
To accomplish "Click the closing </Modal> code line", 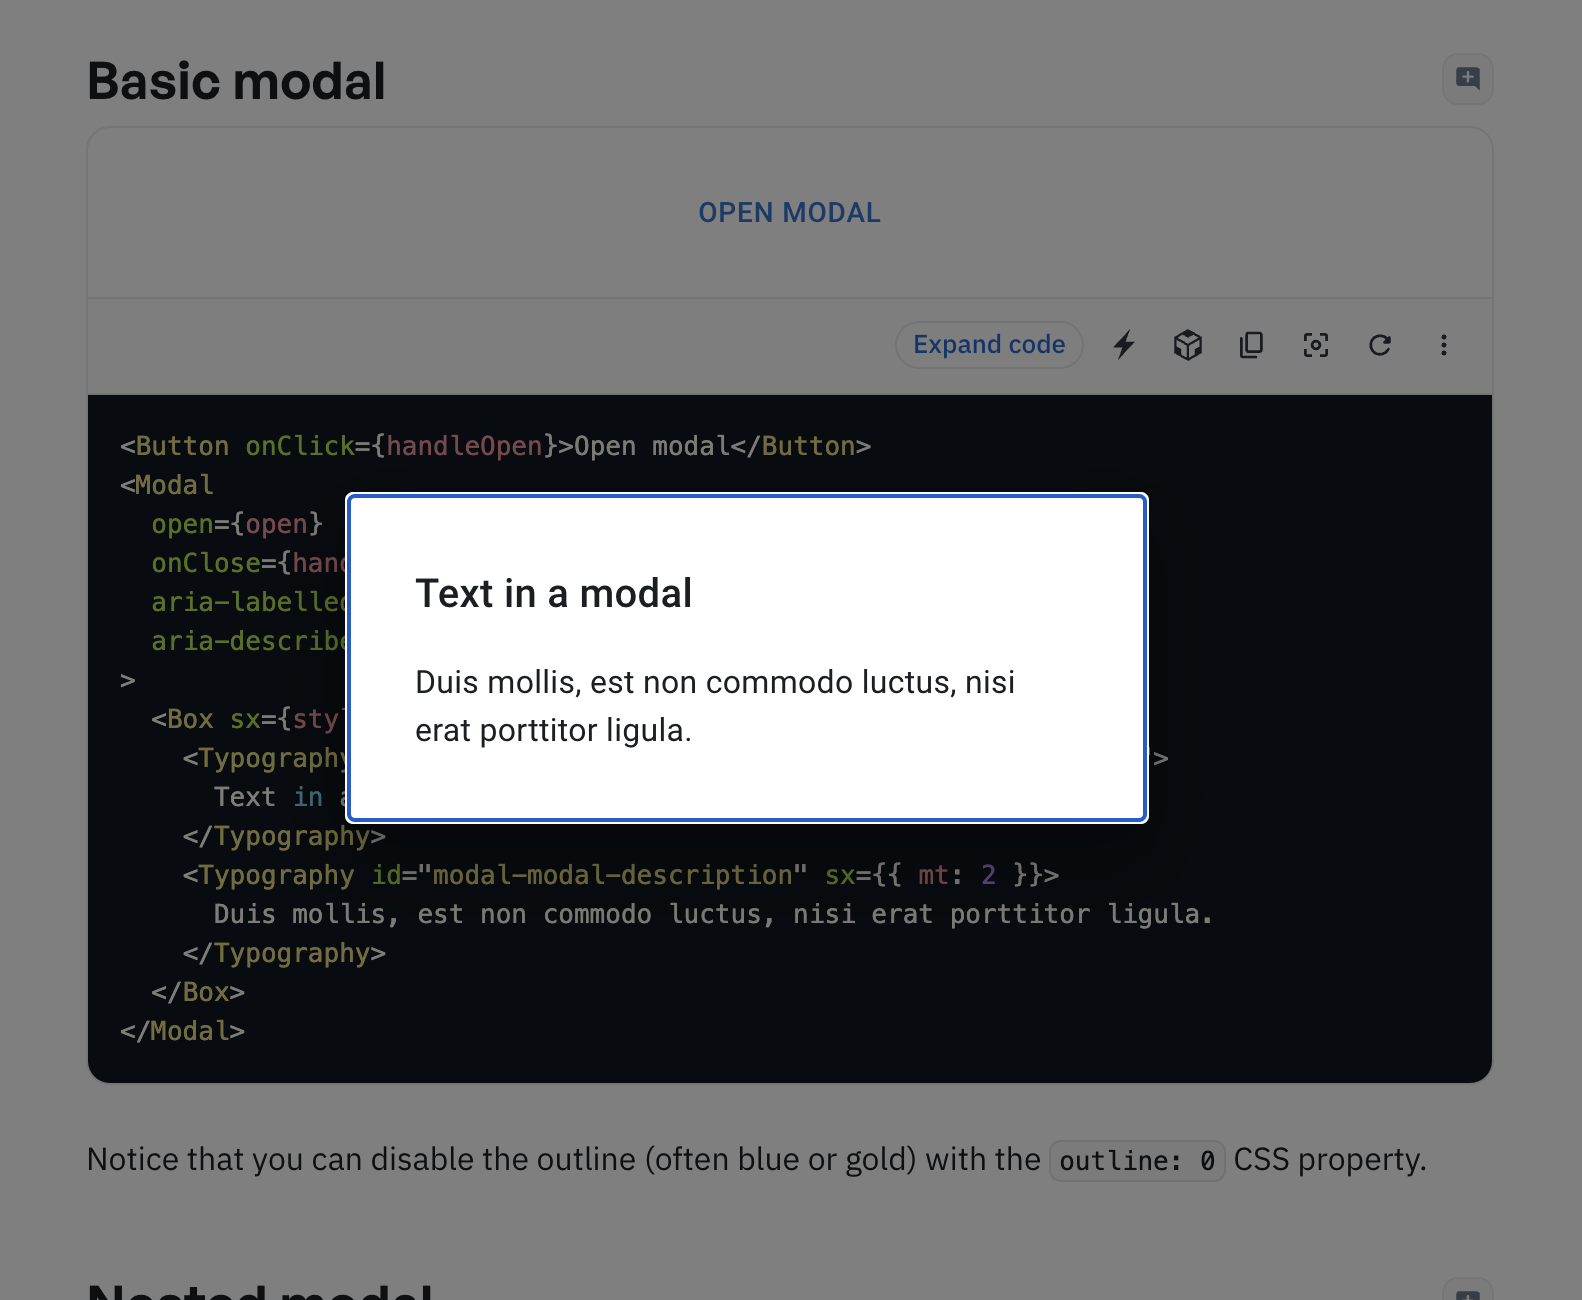I will point(182,1031).
